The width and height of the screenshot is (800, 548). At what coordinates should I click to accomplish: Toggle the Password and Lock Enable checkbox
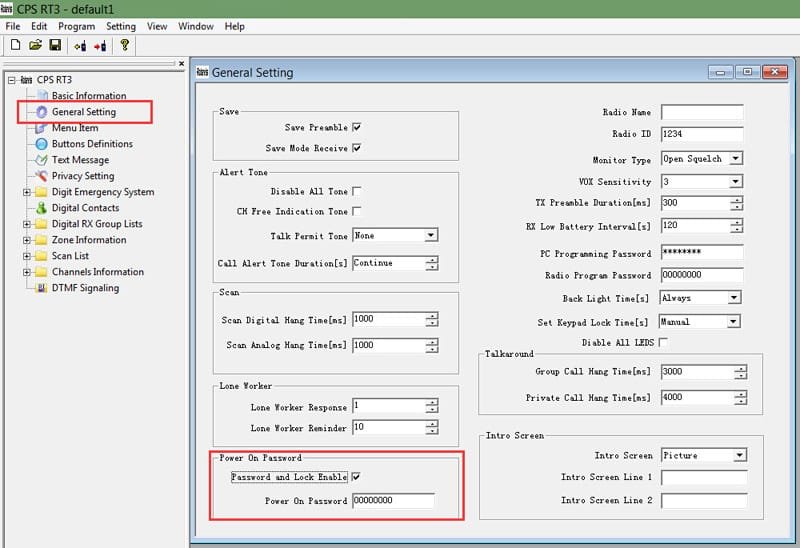pyautogui.click(x=356, y=477)
